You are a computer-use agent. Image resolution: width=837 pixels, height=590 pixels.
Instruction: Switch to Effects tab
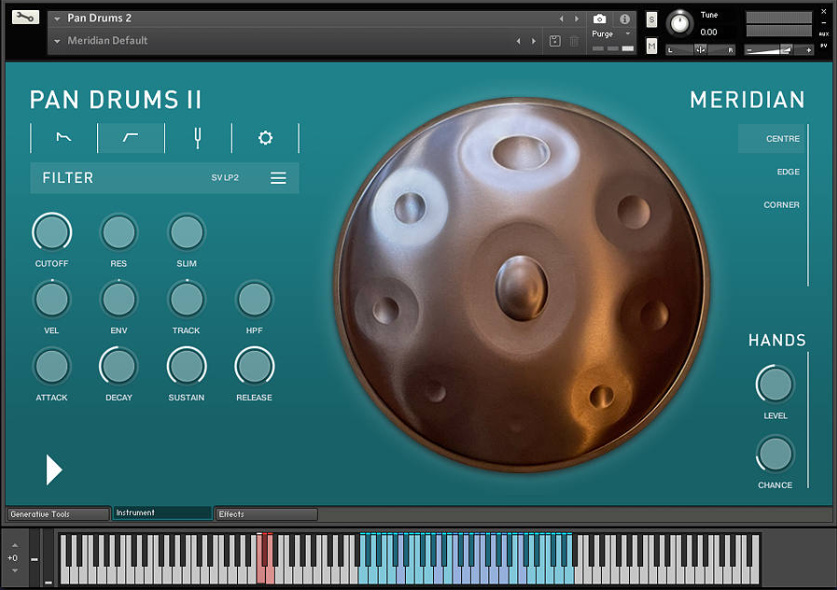[x=266, y=514]
